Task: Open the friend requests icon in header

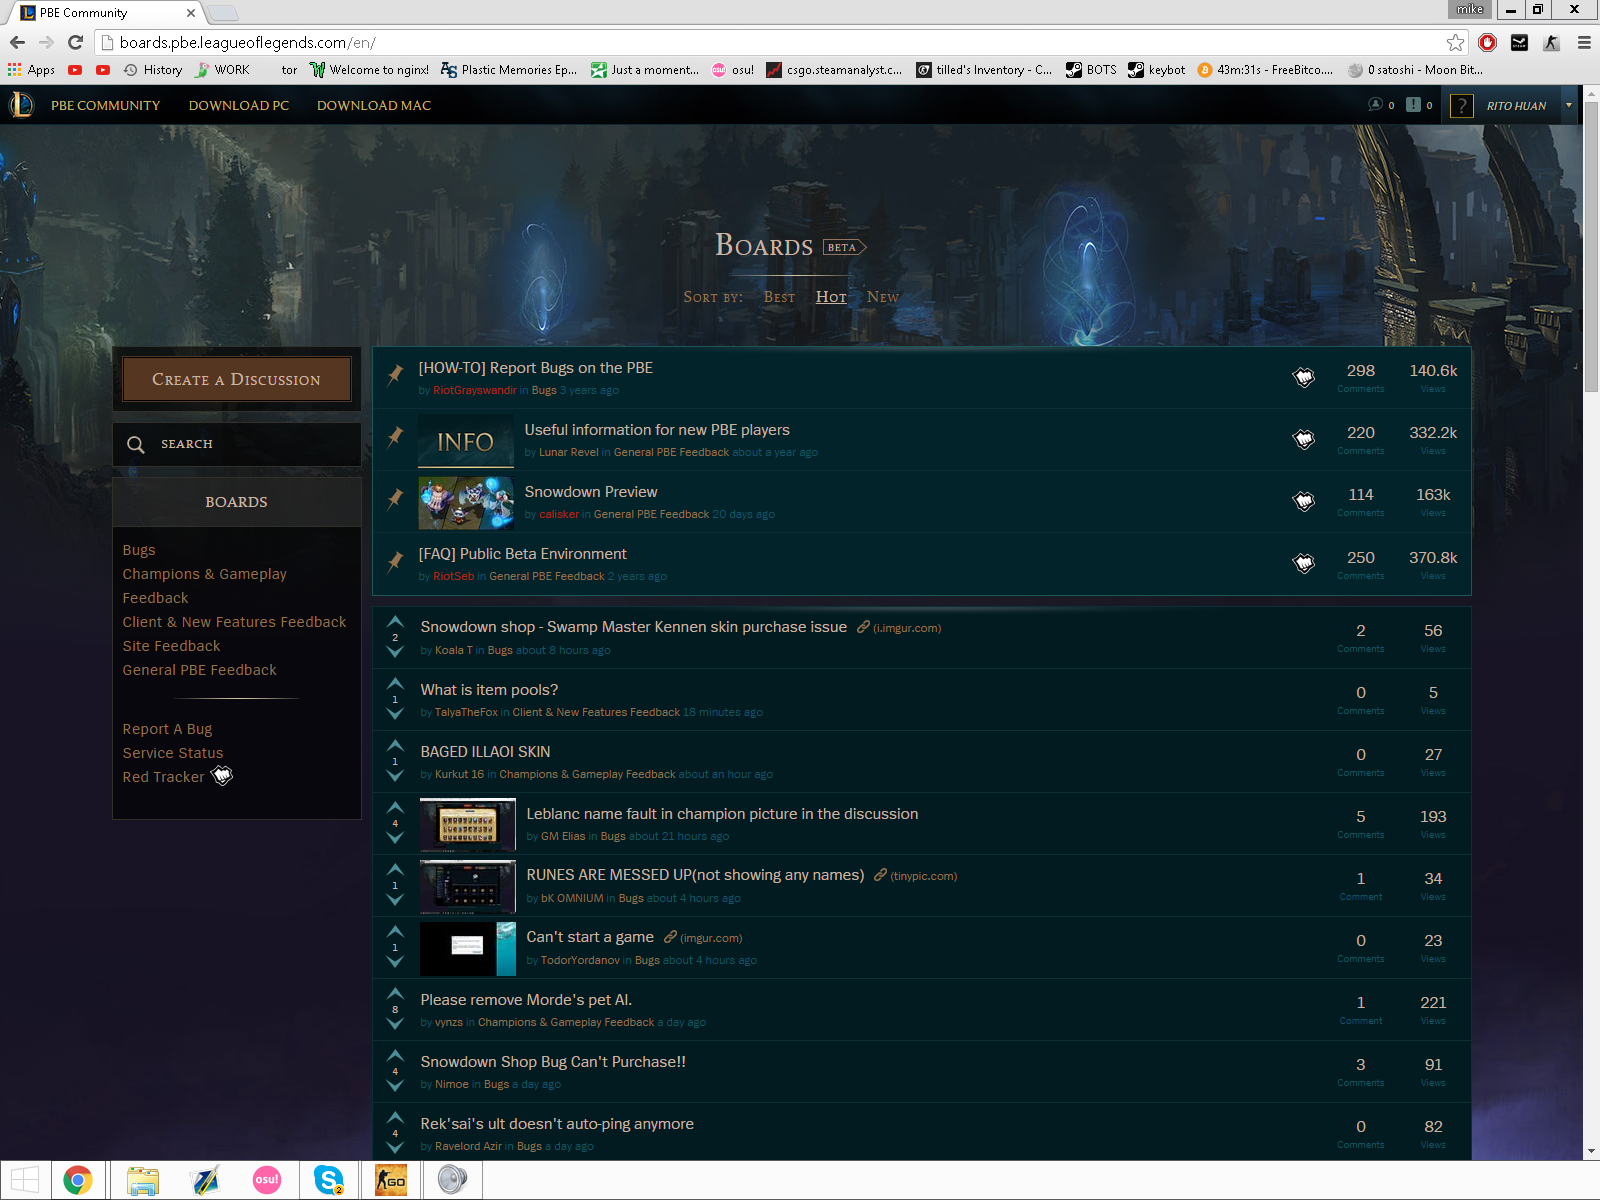Action: (x=1376, y=105)
